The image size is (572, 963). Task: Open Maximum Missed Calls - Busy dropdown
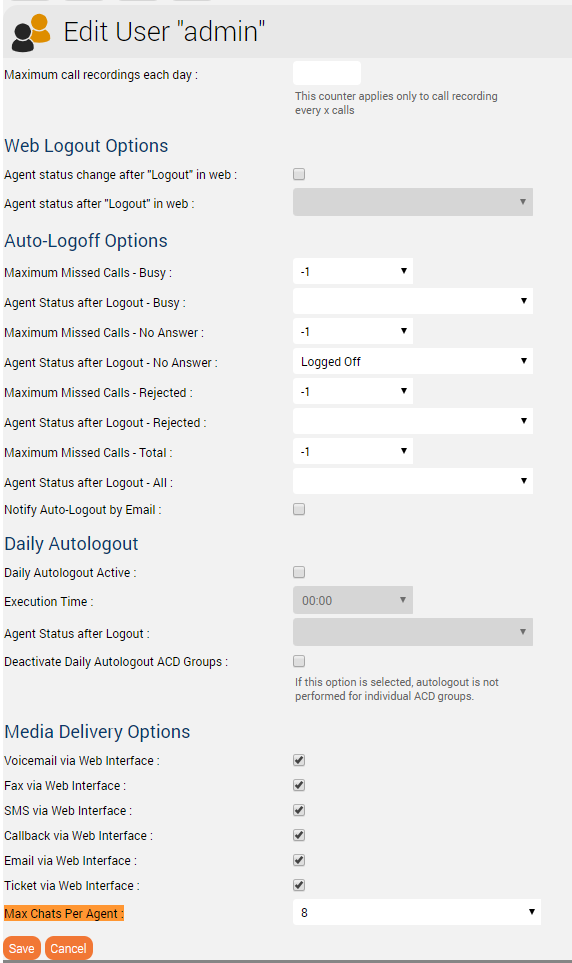coord(353,271)
